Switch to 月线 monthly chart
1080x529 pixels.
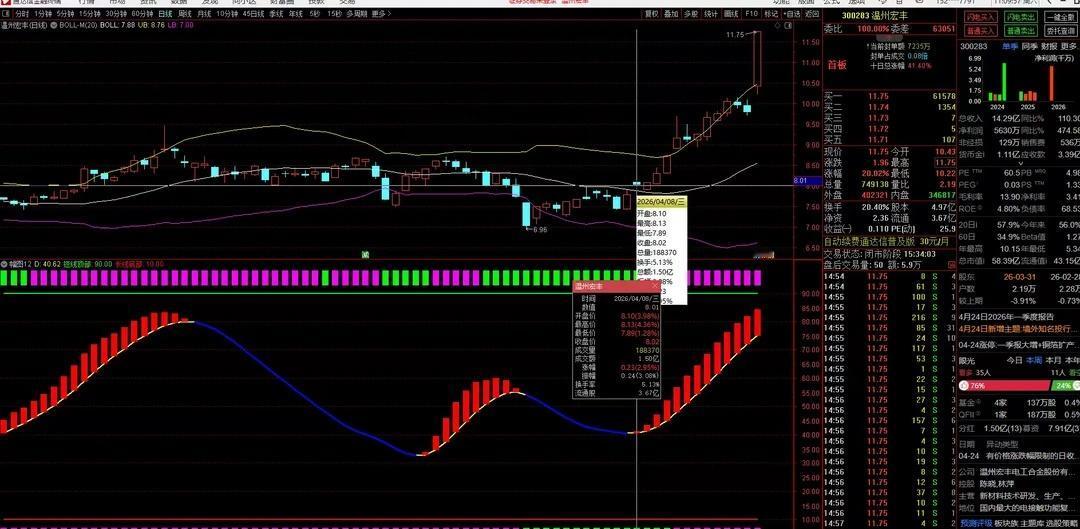[x=204, y=13]
